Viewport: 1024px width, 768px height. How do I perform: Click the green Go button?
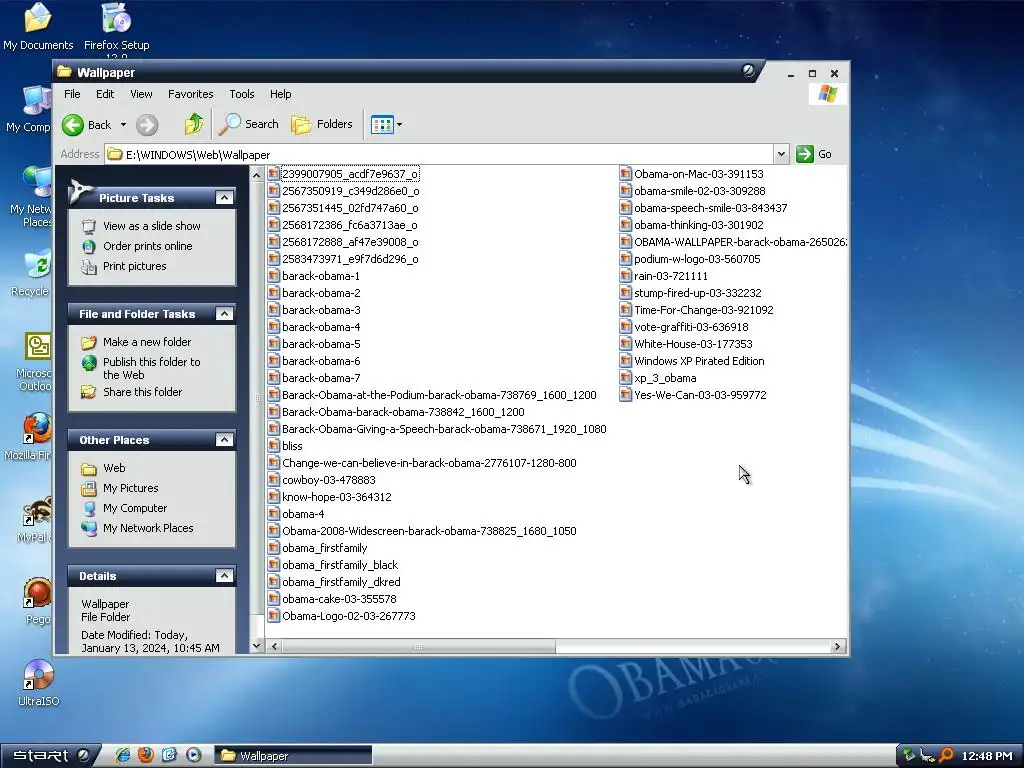click(814, 154)
